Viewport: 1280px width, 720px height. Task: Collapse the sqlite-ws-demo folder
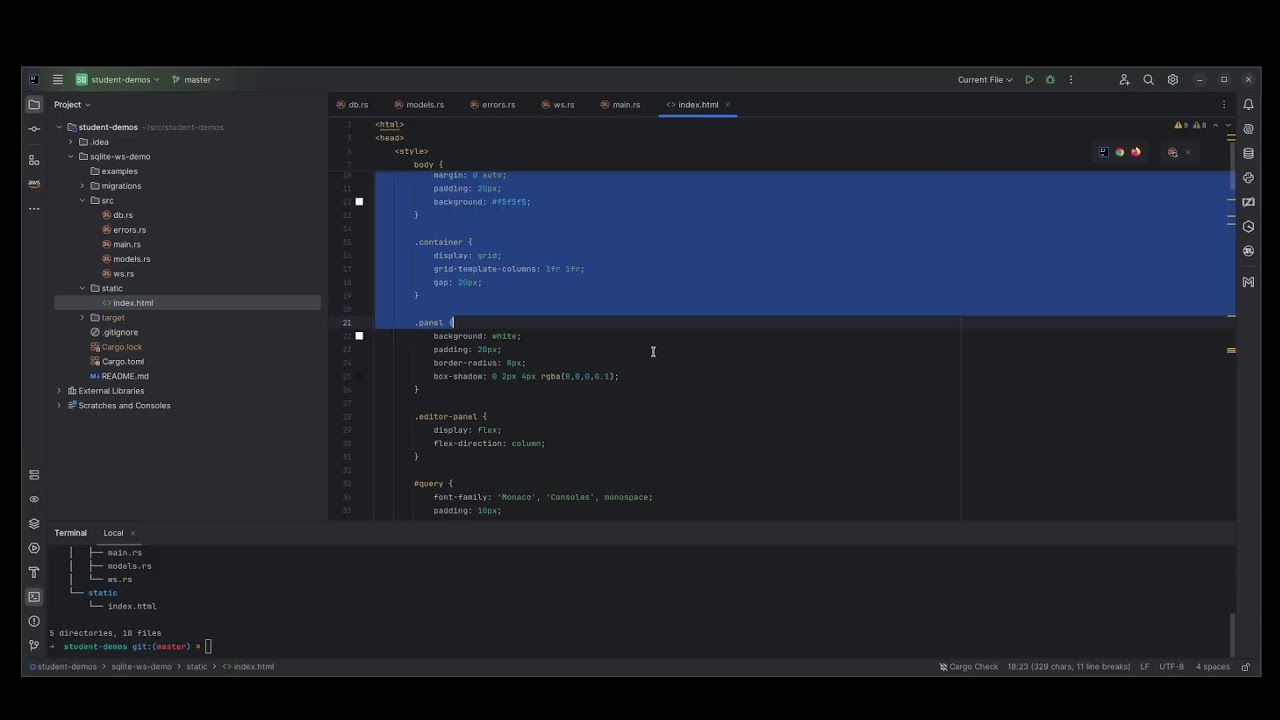pos(71,157)
